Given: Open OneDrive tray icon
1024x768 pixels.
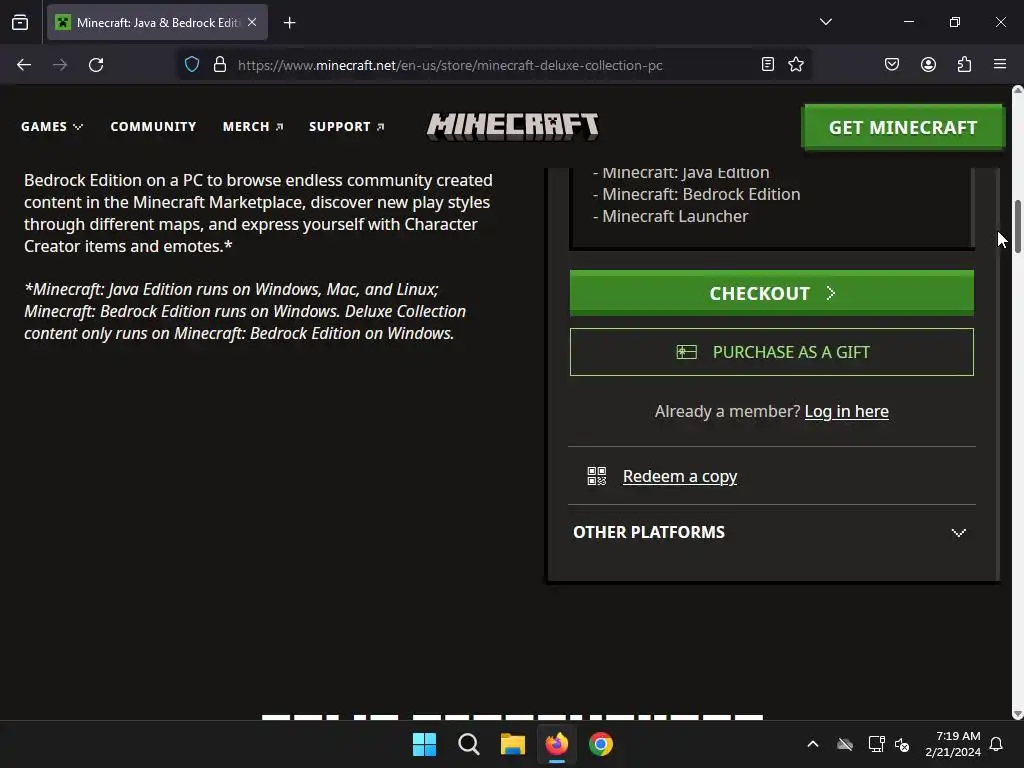Looking at the screenshot, I should [x=845, y=744].
